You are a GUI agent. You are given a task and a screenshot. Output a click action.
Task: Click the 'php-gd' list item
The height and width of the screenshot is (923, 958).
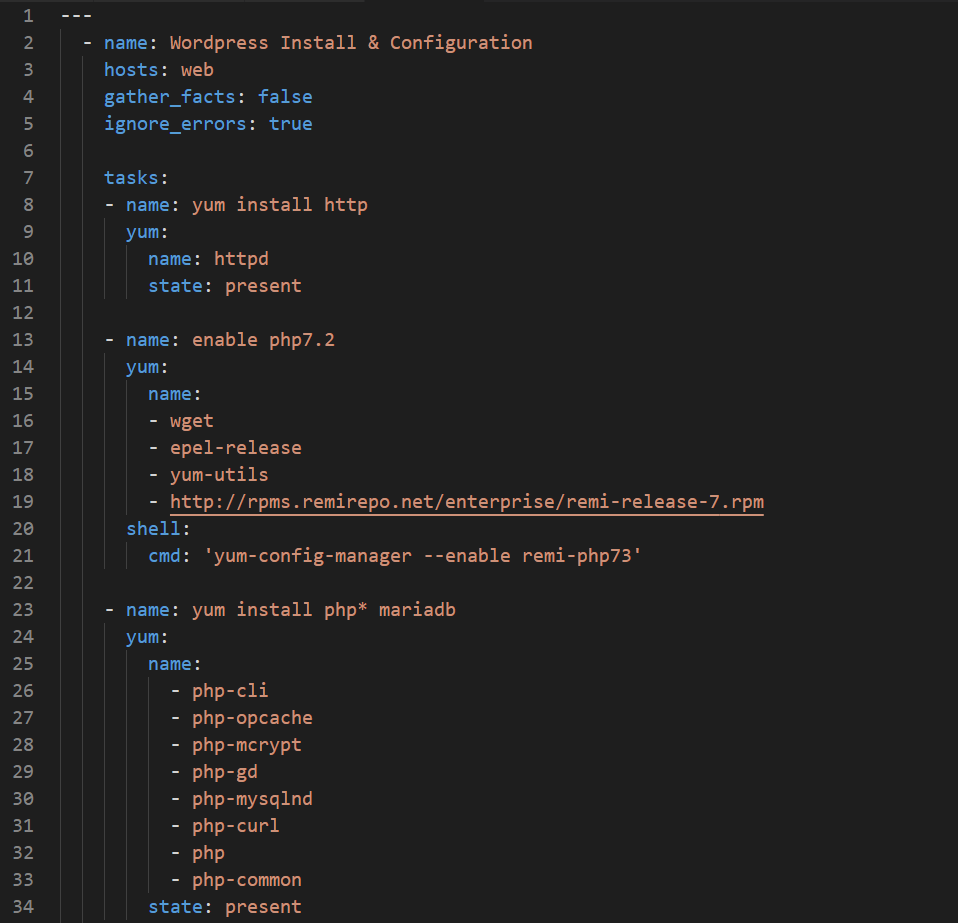click(225, 772)
